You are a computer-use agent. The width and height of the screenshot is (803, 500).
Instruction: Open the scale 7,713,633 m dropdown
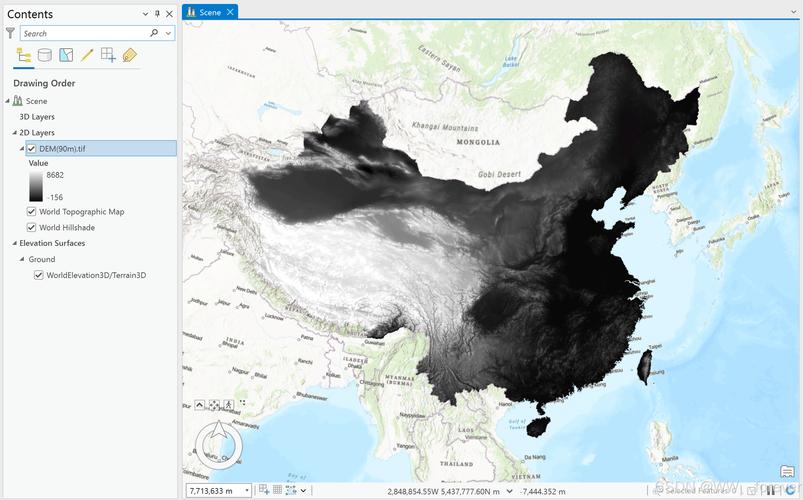tap(247, 491)
